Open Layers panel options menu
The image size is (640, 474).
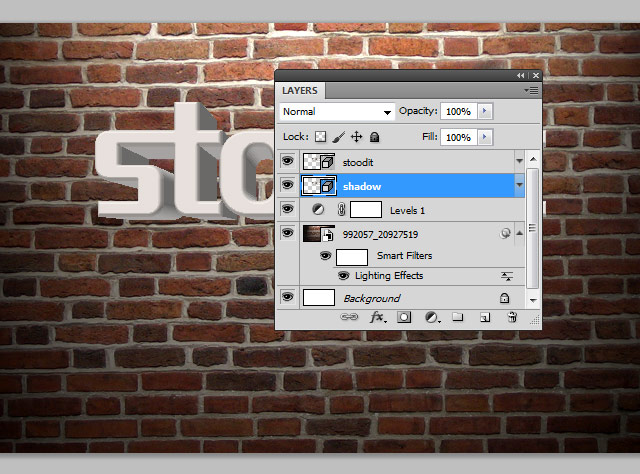tap(532, 90)
